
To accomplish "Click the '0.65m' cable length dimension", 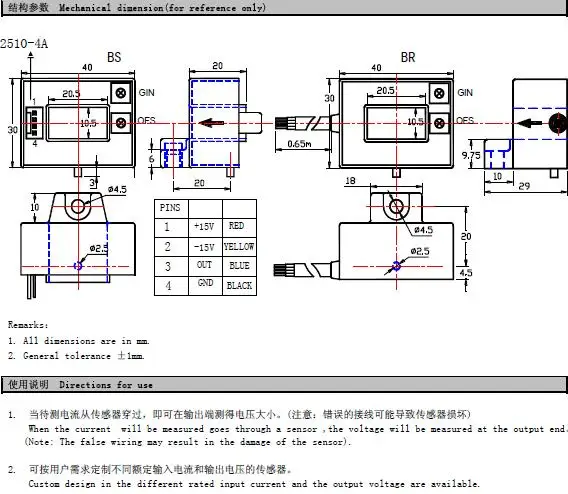I will click(x=299, y=144).
